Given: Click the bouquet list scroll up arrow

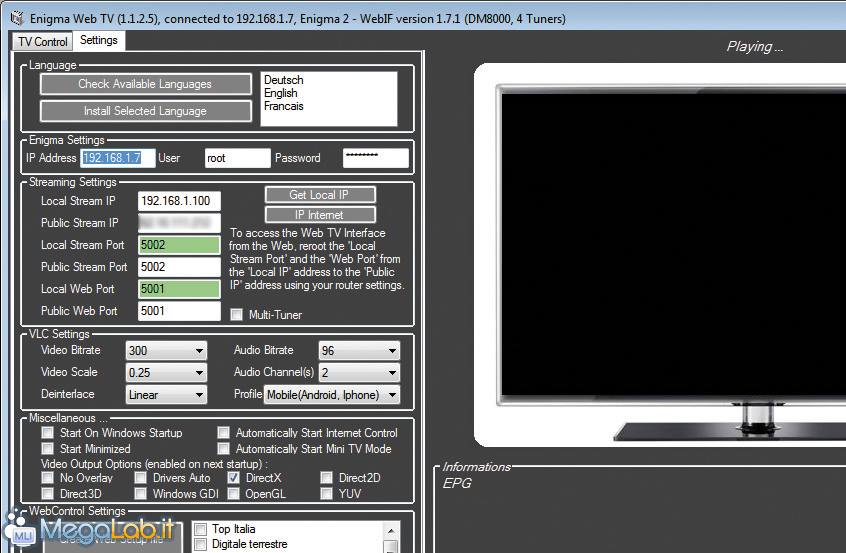Looking at the screenshot, I should (x=391, y=530).
